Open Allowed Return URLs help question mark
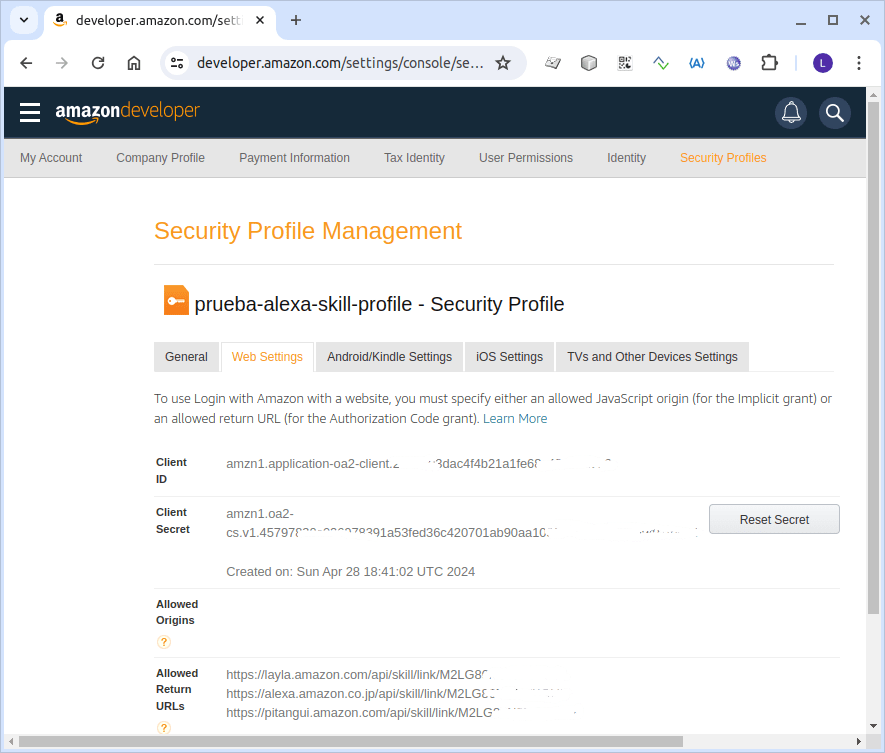Viewport: 885px width, 753px height. pyautogui.click(x=164, y=728)
